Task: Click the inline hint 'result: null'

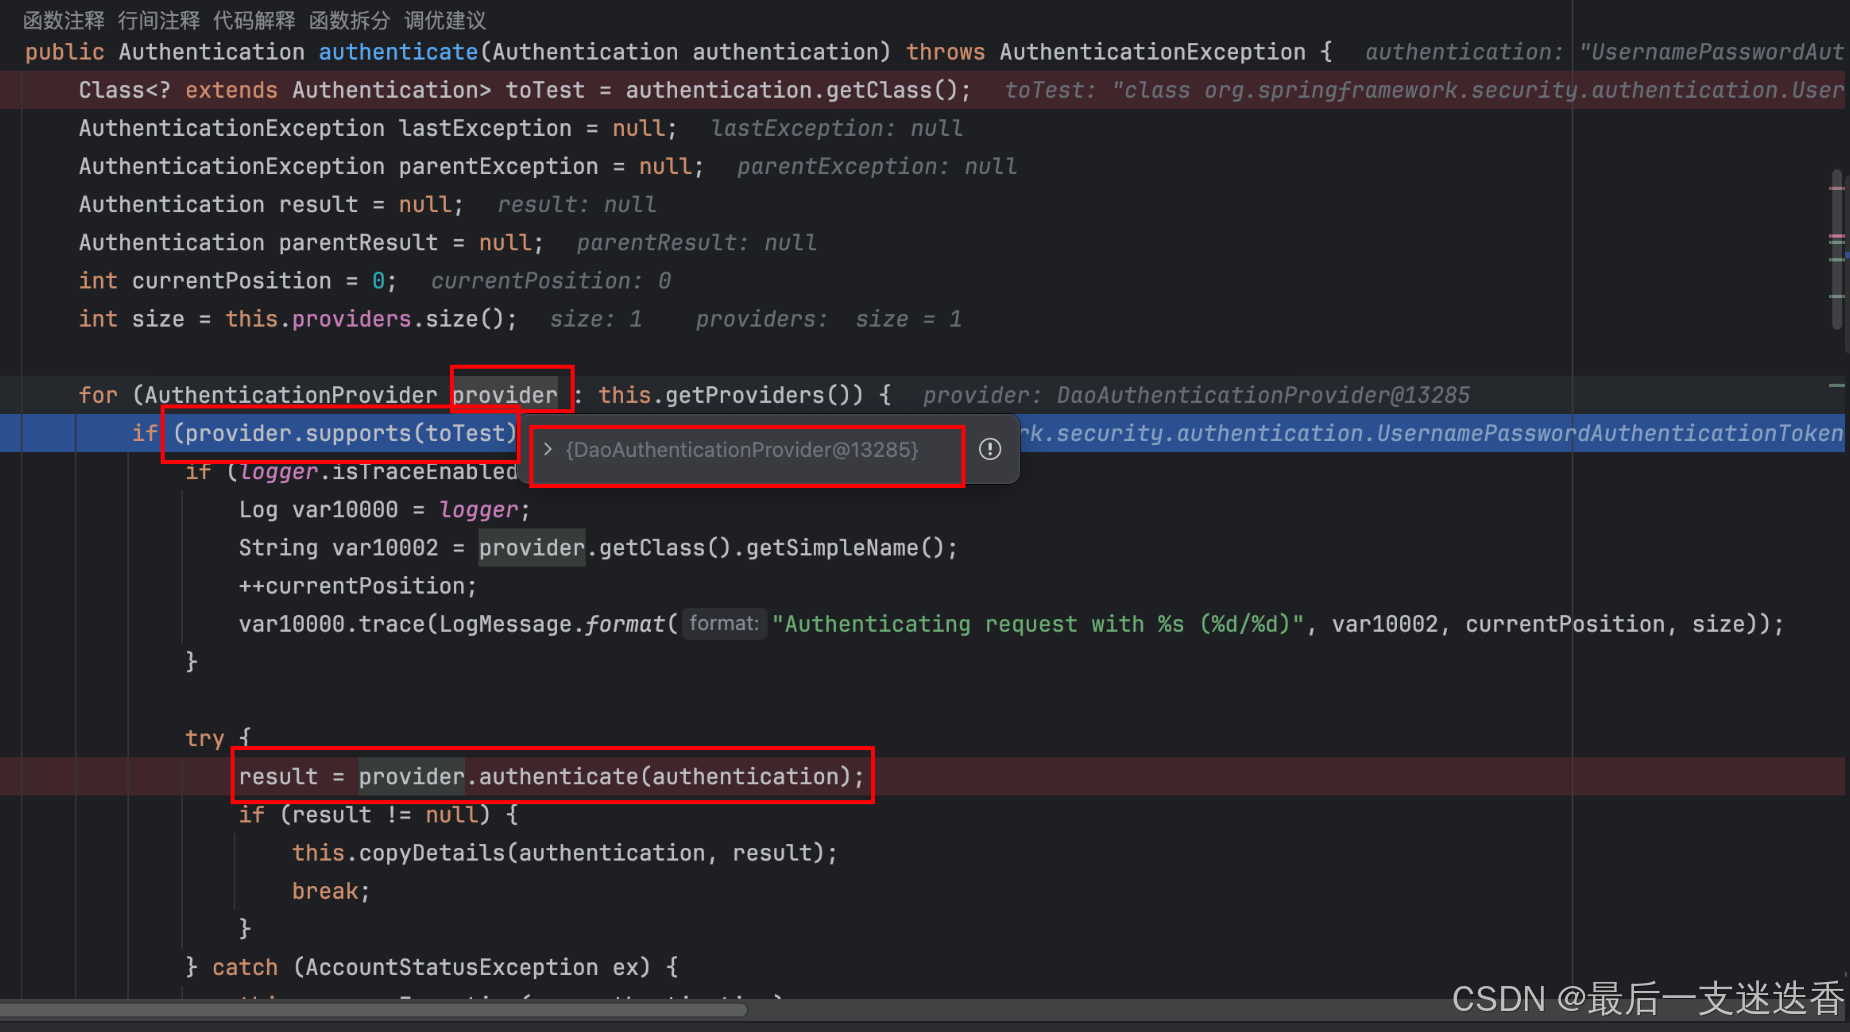Action: pos(577,204)
